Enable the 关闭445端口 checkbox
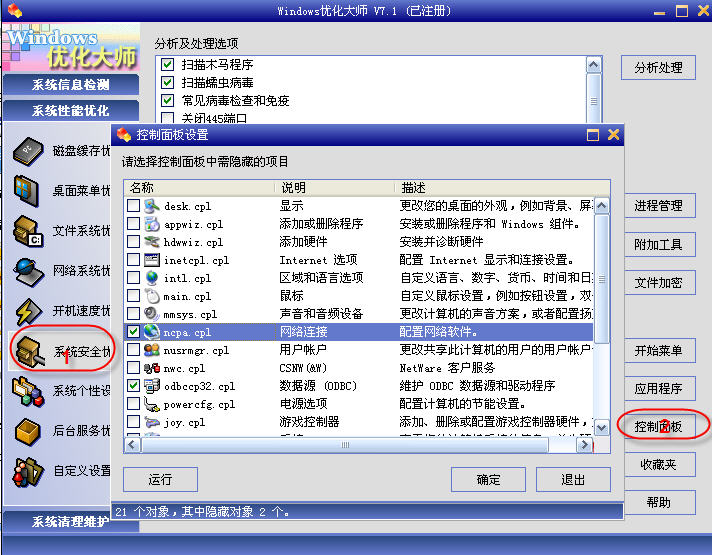Viewport: 712px width, 555px height. (168, 118)
